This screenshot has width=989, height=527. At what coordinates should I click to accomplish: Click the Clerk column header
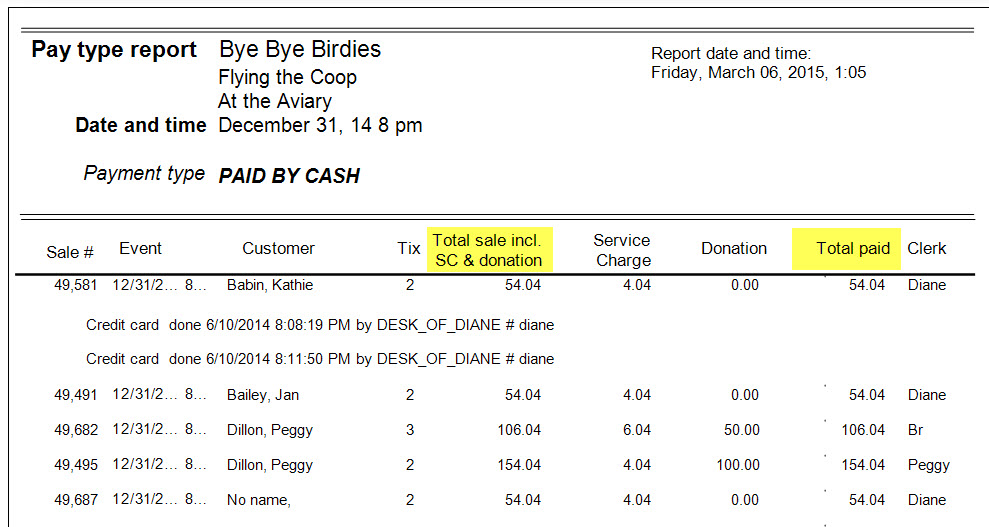pos(927,248)
